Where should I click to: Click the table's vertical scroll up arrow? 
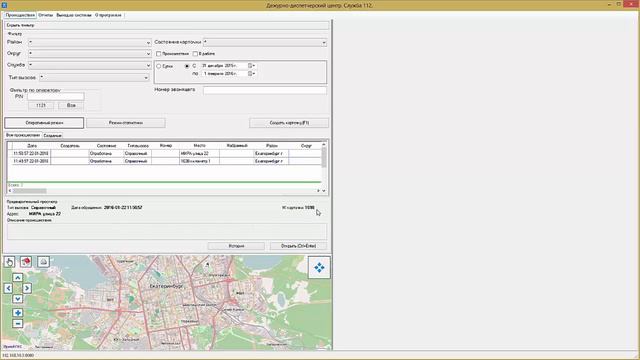coord(324,145)
